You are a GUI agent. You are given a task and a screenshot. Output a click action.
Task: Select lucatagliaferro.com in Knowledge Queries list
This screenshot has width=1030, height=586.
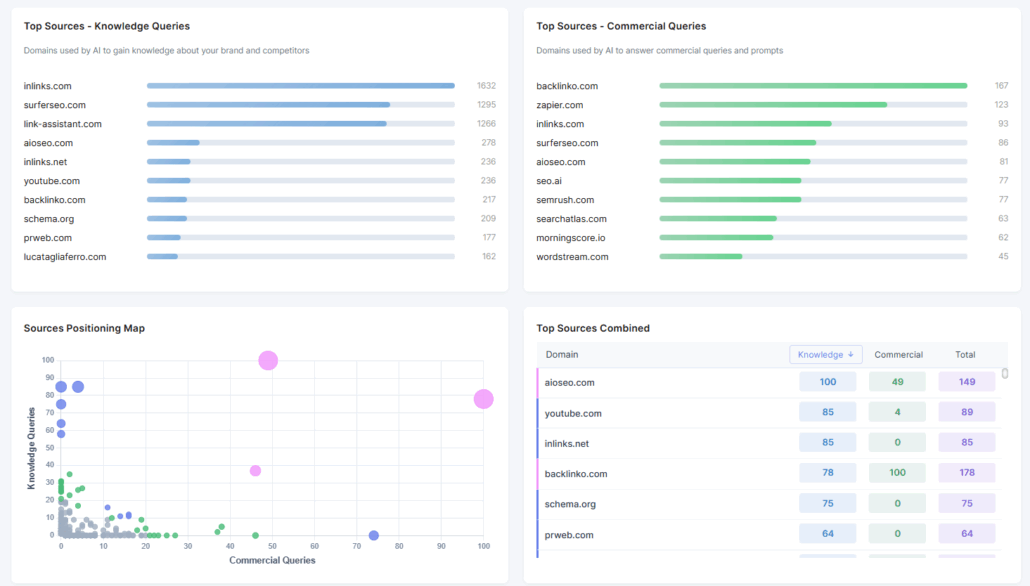pyautogui.click(x=64, y=258)
